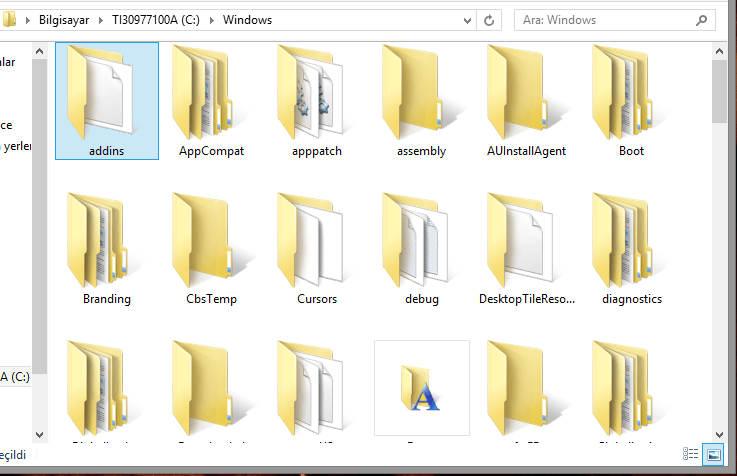Click the folder icon in address bar

(9, 20)
